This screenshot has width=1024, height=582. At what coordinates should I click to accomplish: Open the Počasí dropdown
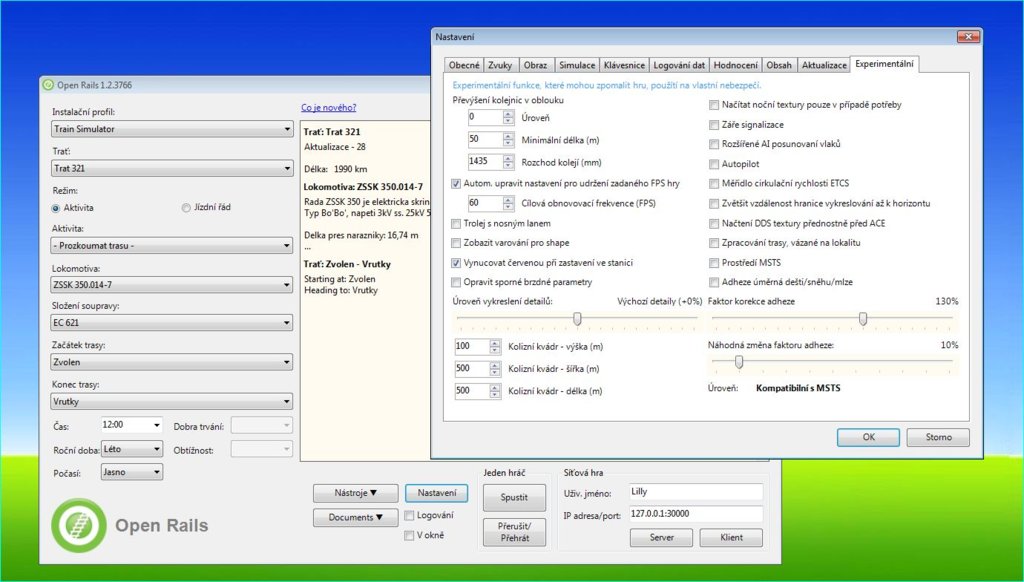131,472
